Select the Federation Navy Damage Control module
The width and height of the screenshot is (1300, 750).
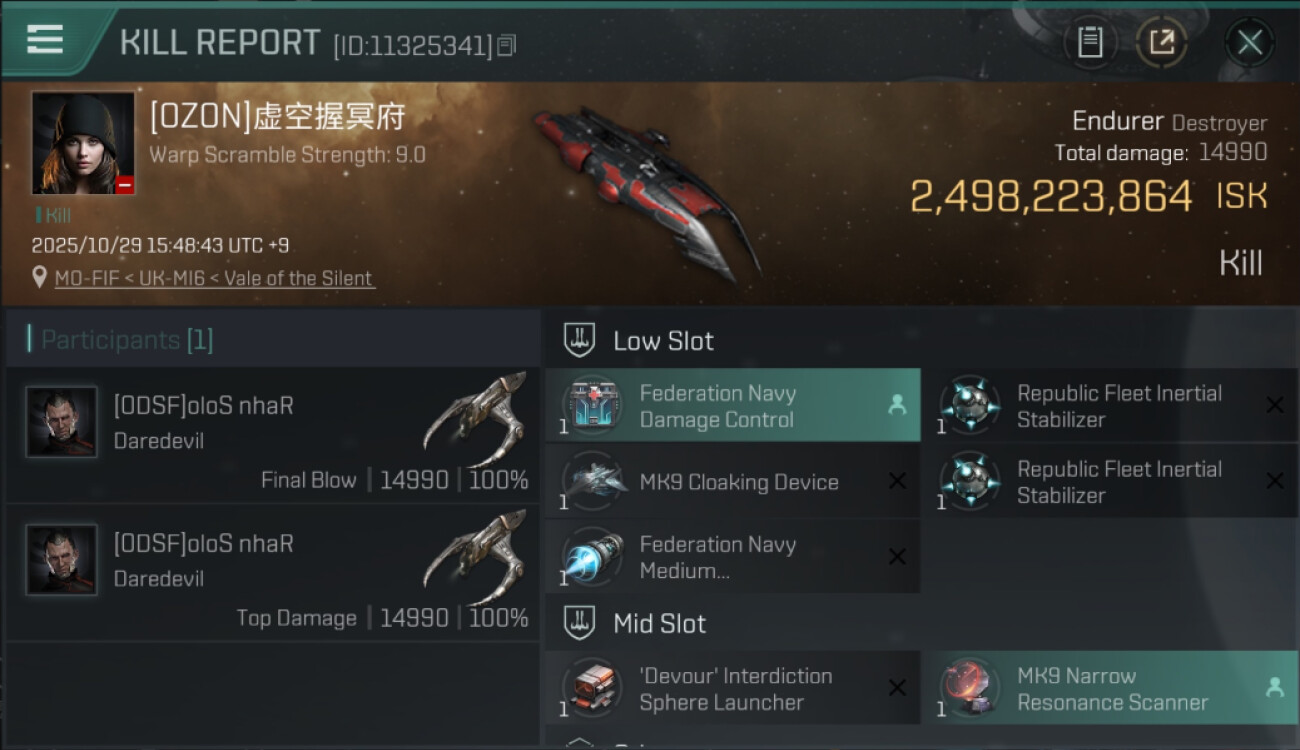[732, 406]
